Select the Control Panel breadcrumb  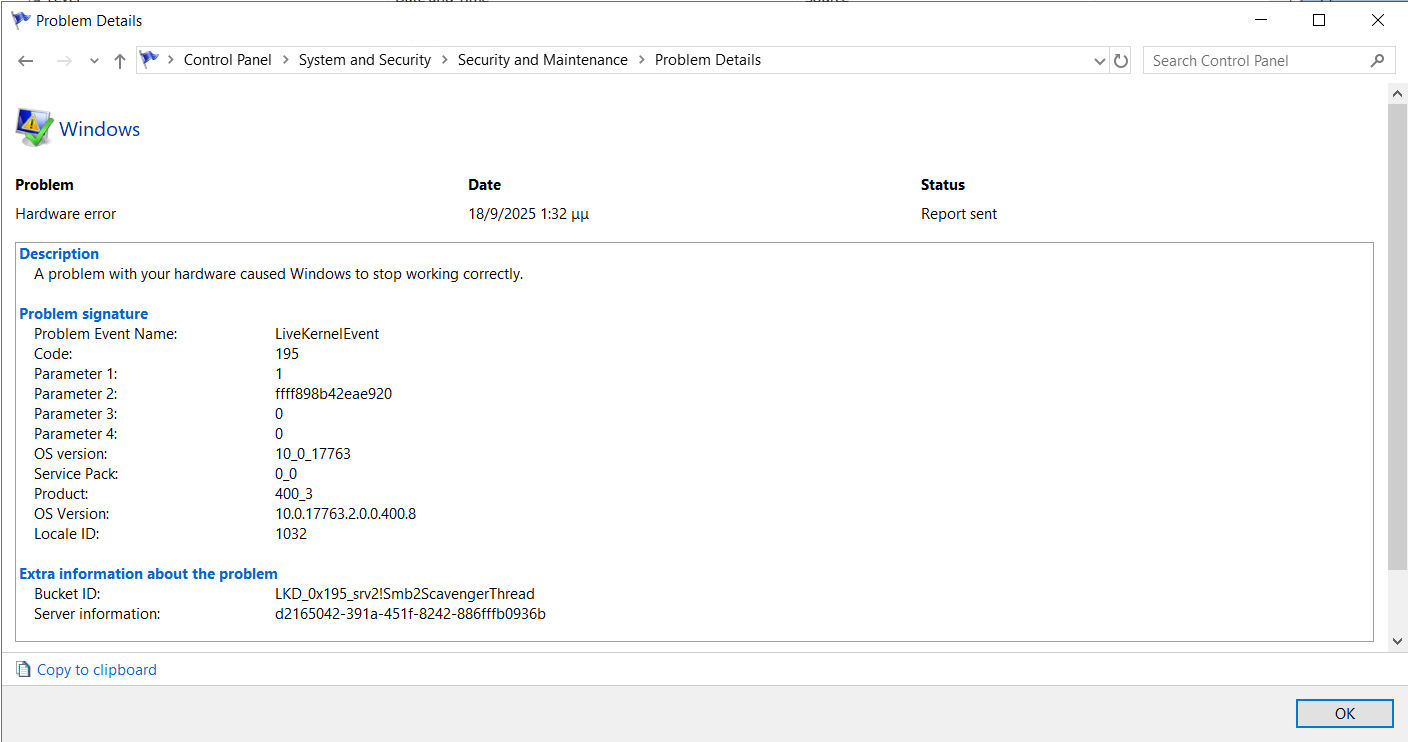click(228, 60)
